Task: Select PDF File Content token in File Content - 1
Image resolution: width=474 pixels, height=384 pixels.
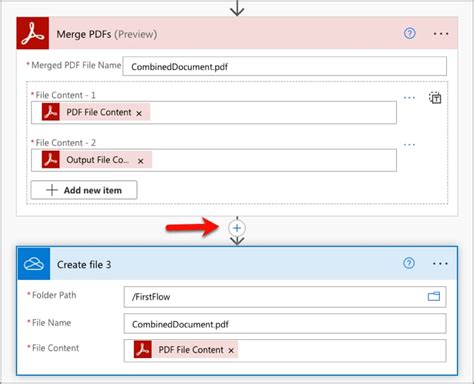Action: 96,112
